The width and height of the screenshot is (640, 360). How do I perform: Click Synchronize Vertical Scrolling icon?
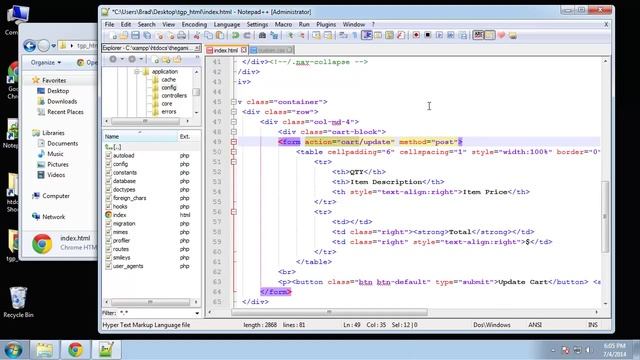coord(316,36)
